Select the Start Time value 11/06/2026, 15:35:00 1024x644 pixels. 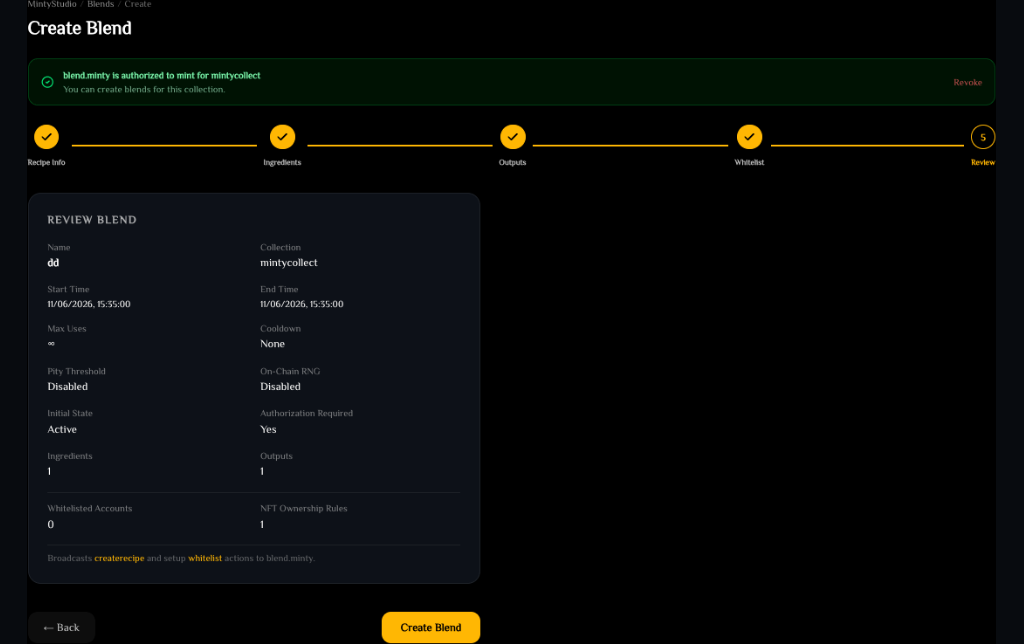click(x=89, y=304)
